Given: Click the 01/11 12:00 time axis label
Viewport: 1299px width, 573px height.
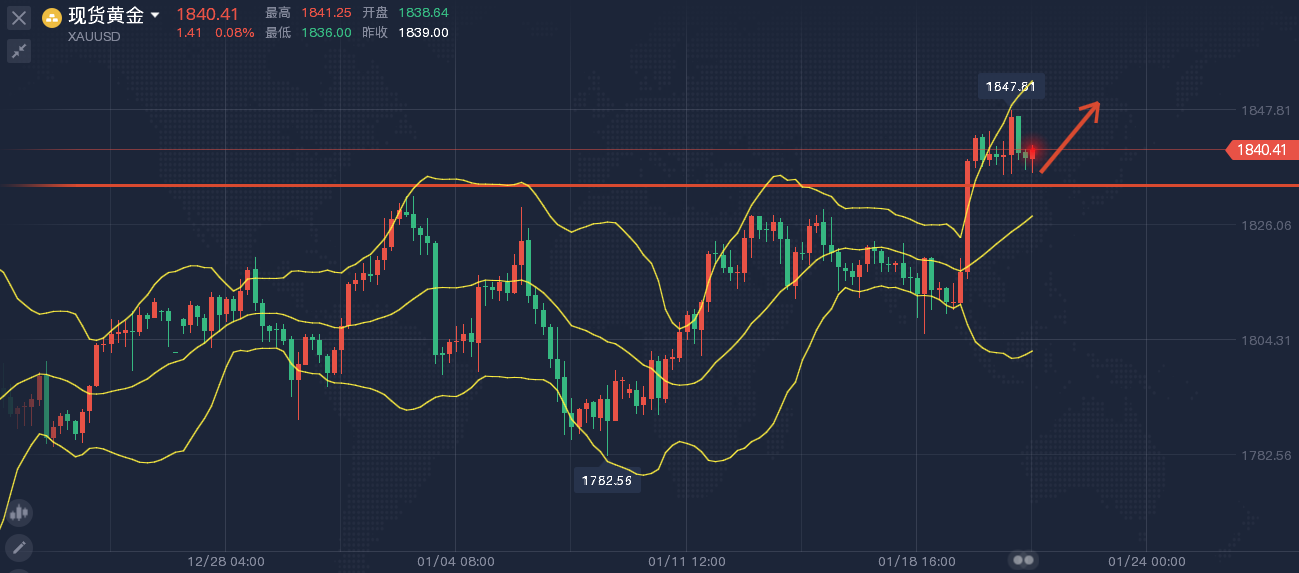Looking at the screenshot, I should pos(687,561).
